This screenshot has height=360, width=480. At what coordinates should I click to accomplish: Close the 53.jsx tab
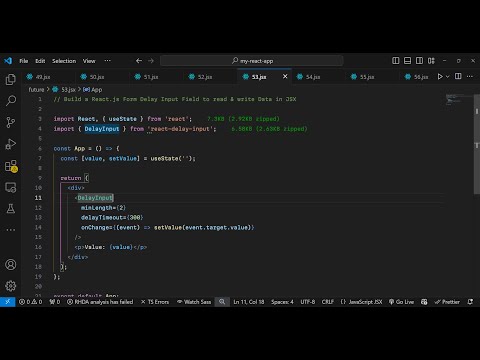coord(285,76)
